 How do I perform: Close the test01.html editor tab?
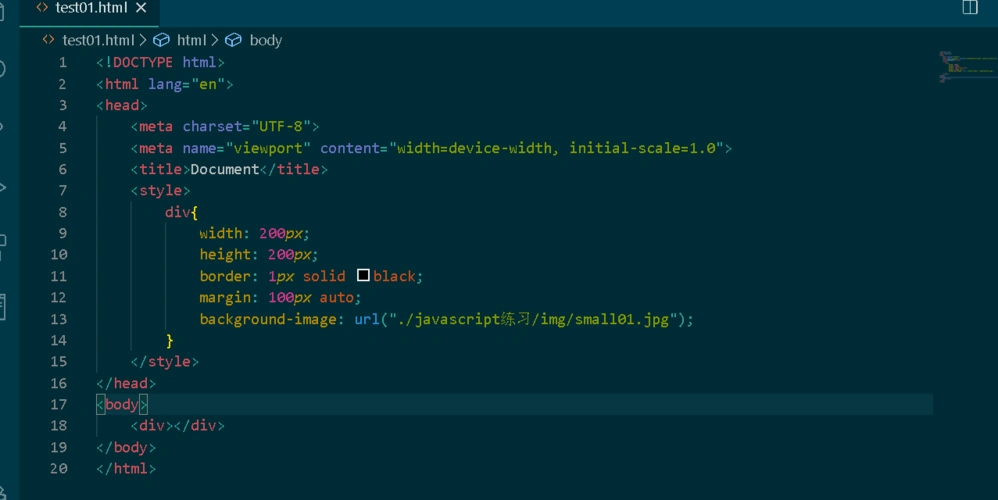(141, 8)
